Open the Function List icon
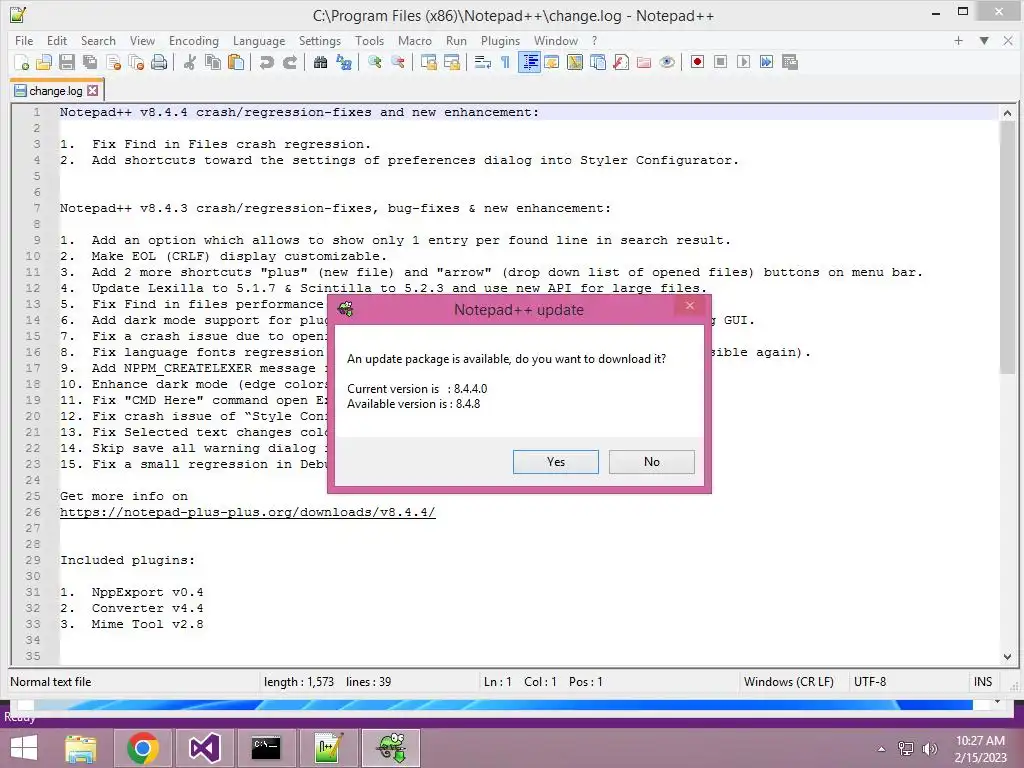This screenshot has width=1024, height=768. coord(621,63)
